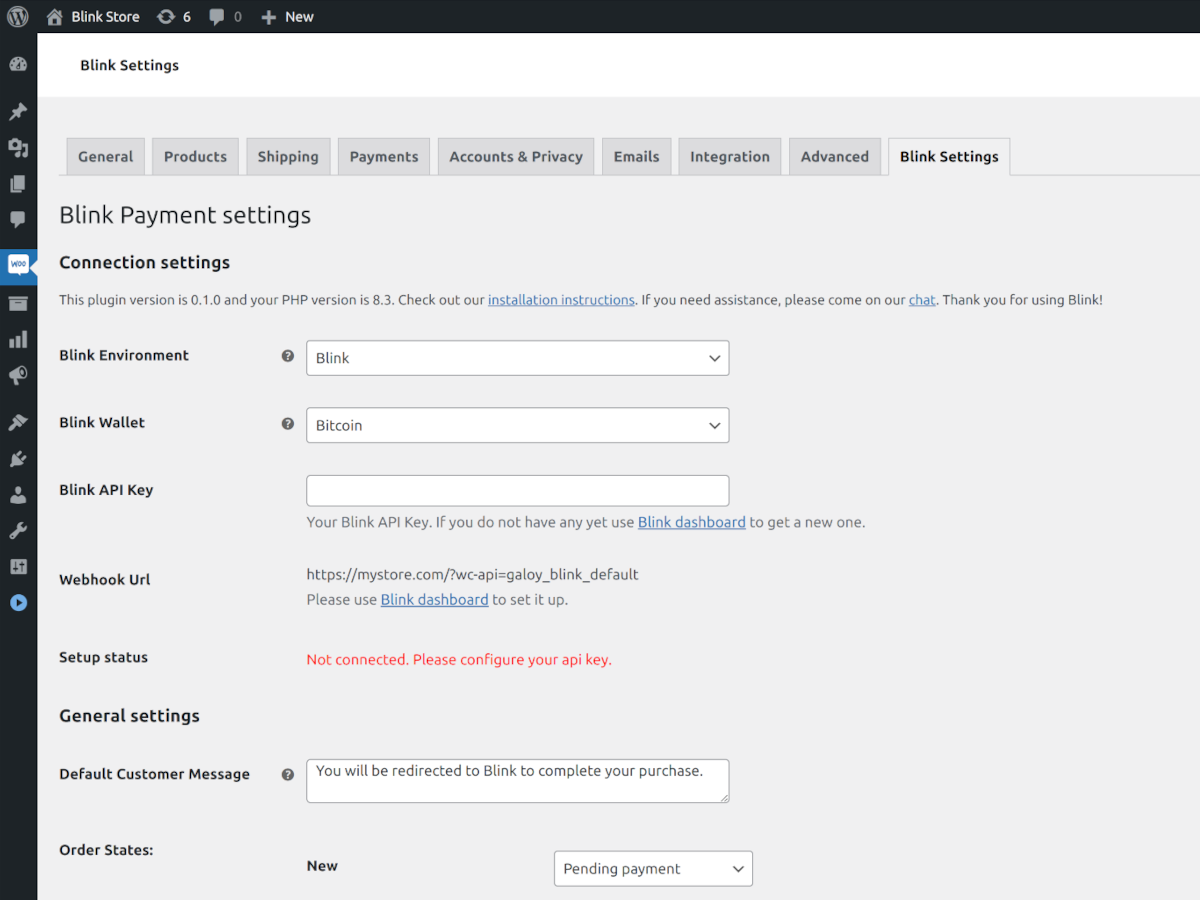The width and height of the screenshot is (1200, 900).
Task: Click help icon next to Default Customer Message
Action: pos(288,774)
